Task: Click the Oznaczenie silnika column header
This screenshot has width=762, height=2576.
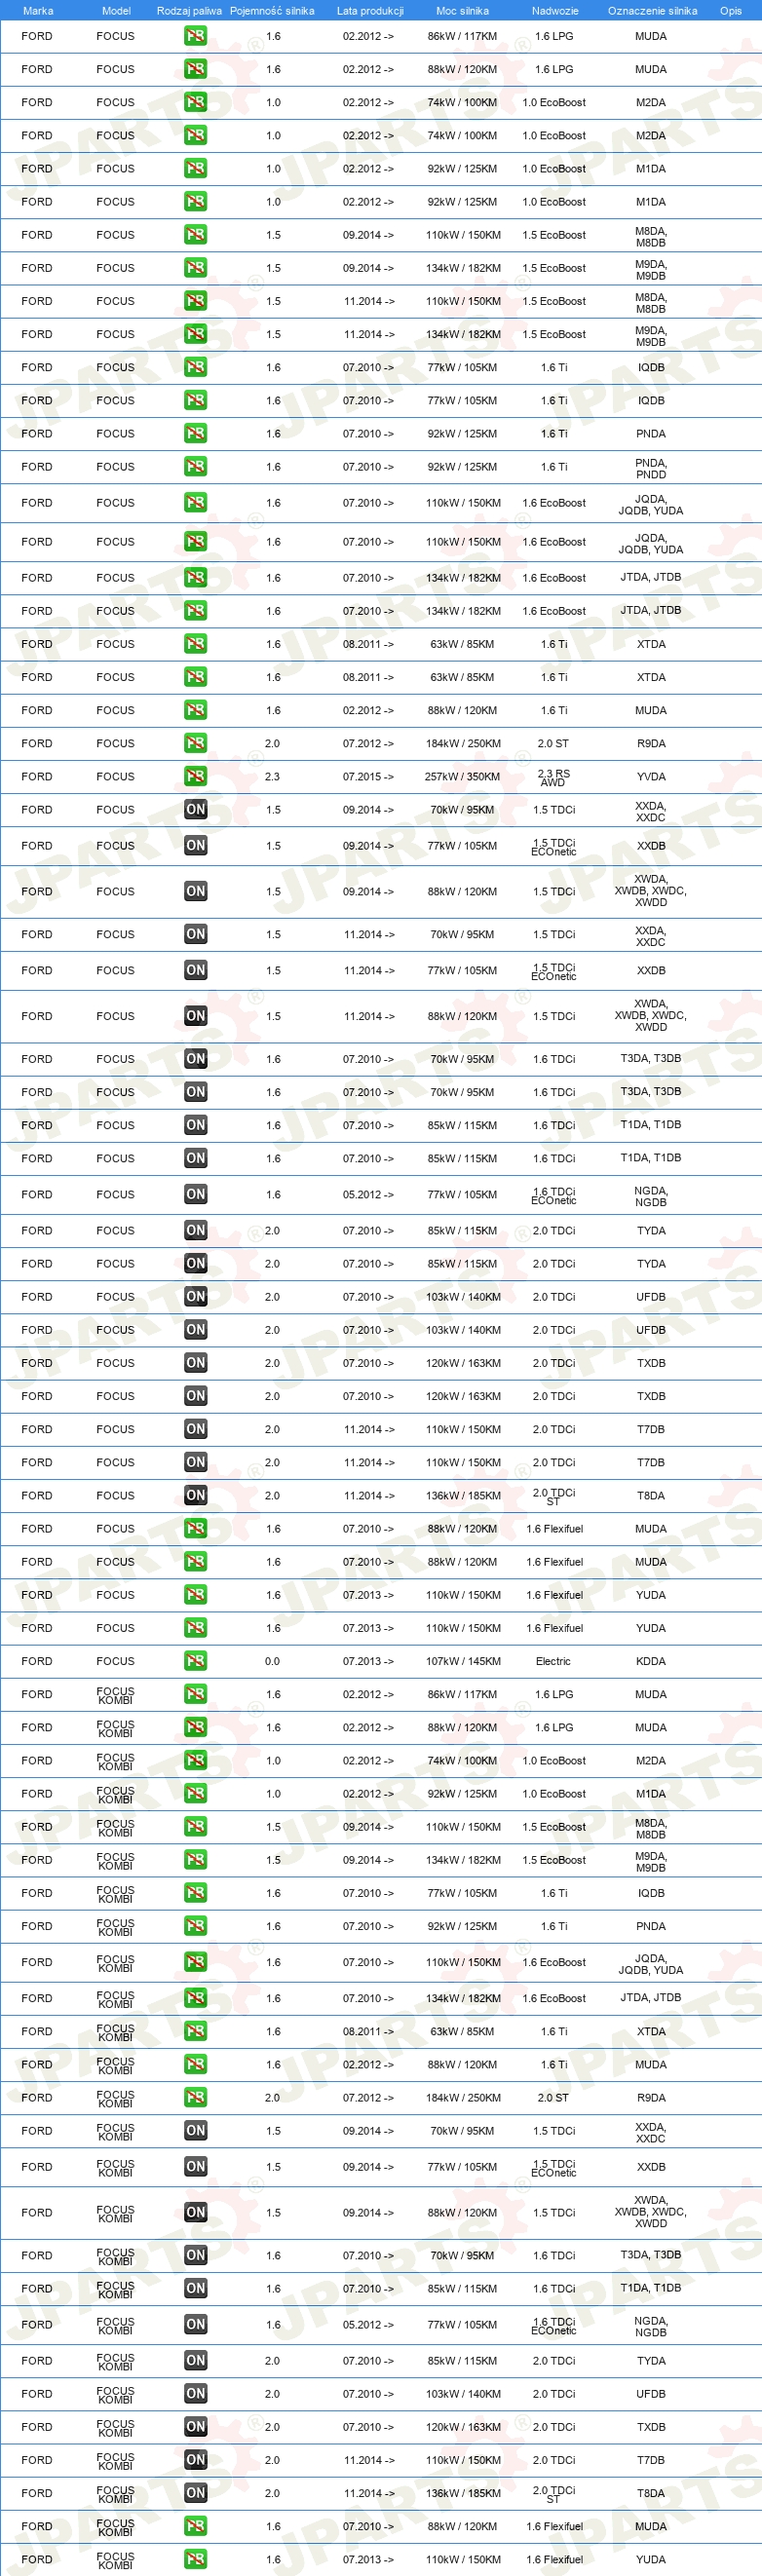Action: (652, 11)
